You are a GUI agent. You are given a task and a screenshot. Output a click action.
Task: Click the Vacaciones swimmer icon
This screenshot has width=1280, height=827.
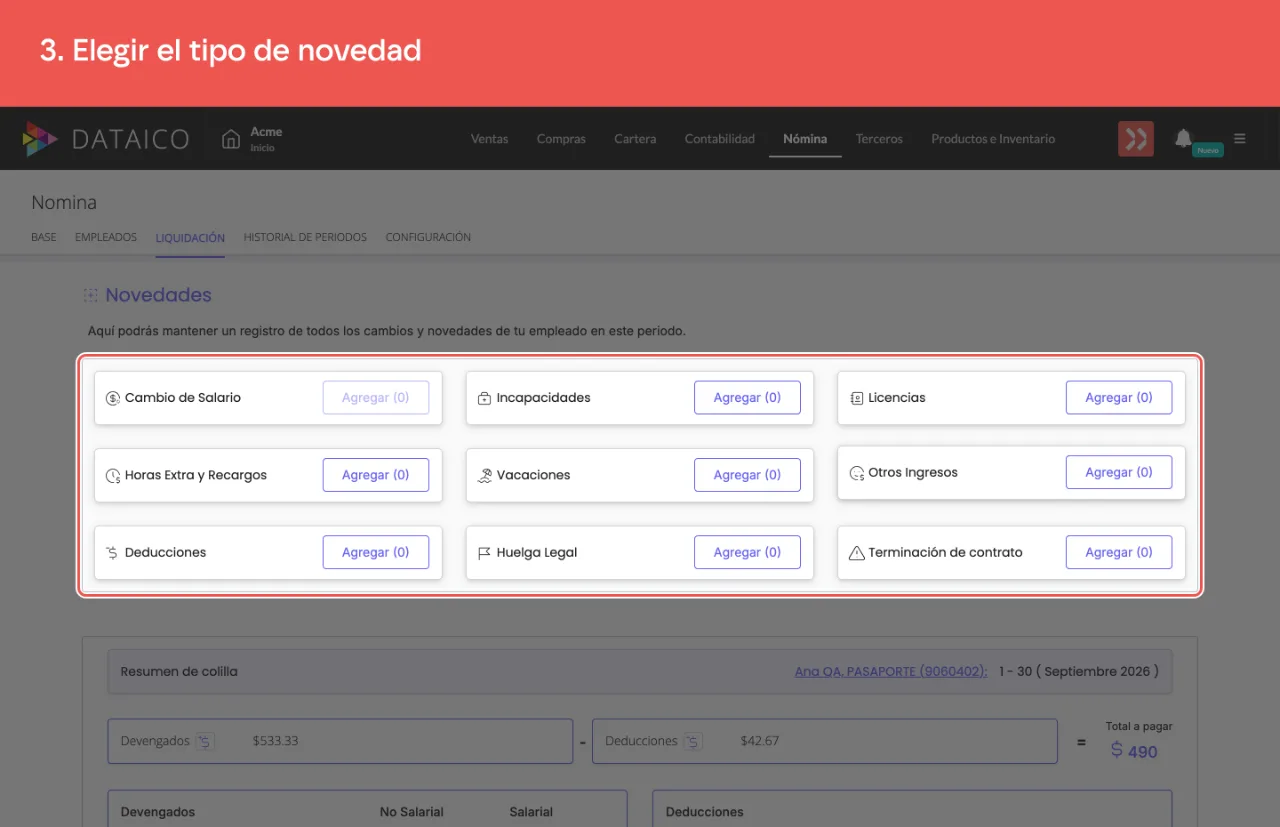485,475
